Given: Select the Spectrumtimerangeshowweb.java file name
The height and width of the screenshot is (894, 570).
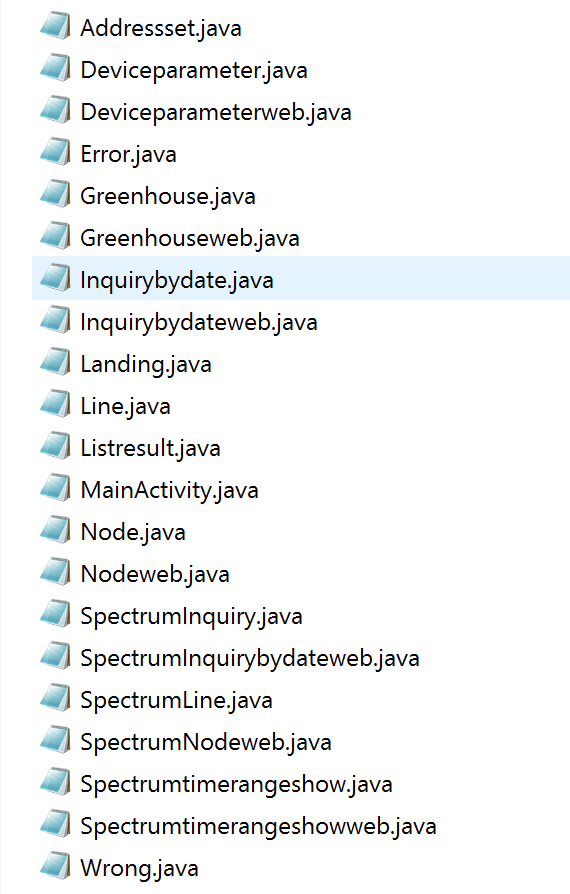Looking at the screenshot, I should pyautogui.click(x=258, y=827).
